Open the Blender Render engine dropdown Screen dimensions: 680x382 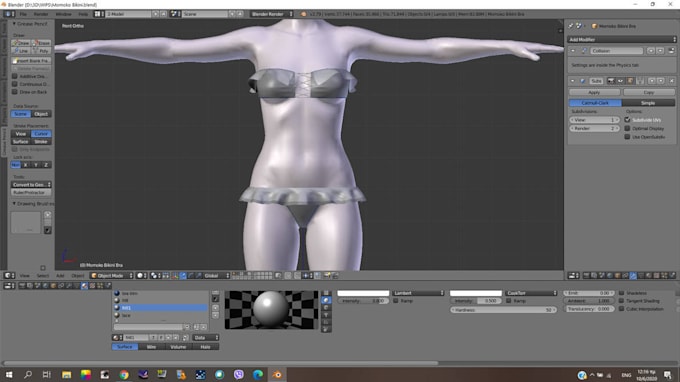[271, 14]
